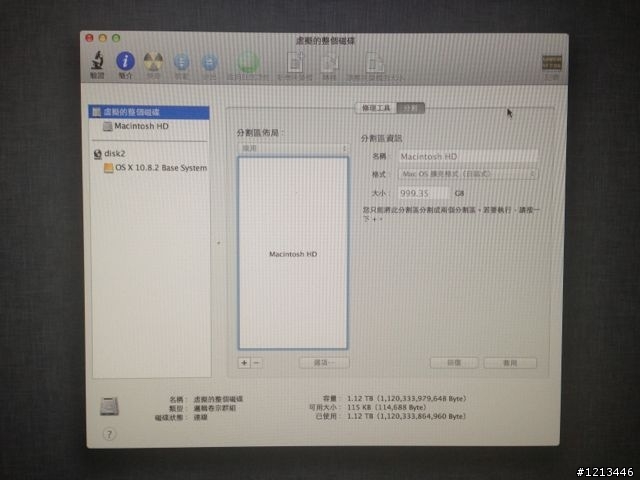Click the available size value 115 KB

click(387, 407)
